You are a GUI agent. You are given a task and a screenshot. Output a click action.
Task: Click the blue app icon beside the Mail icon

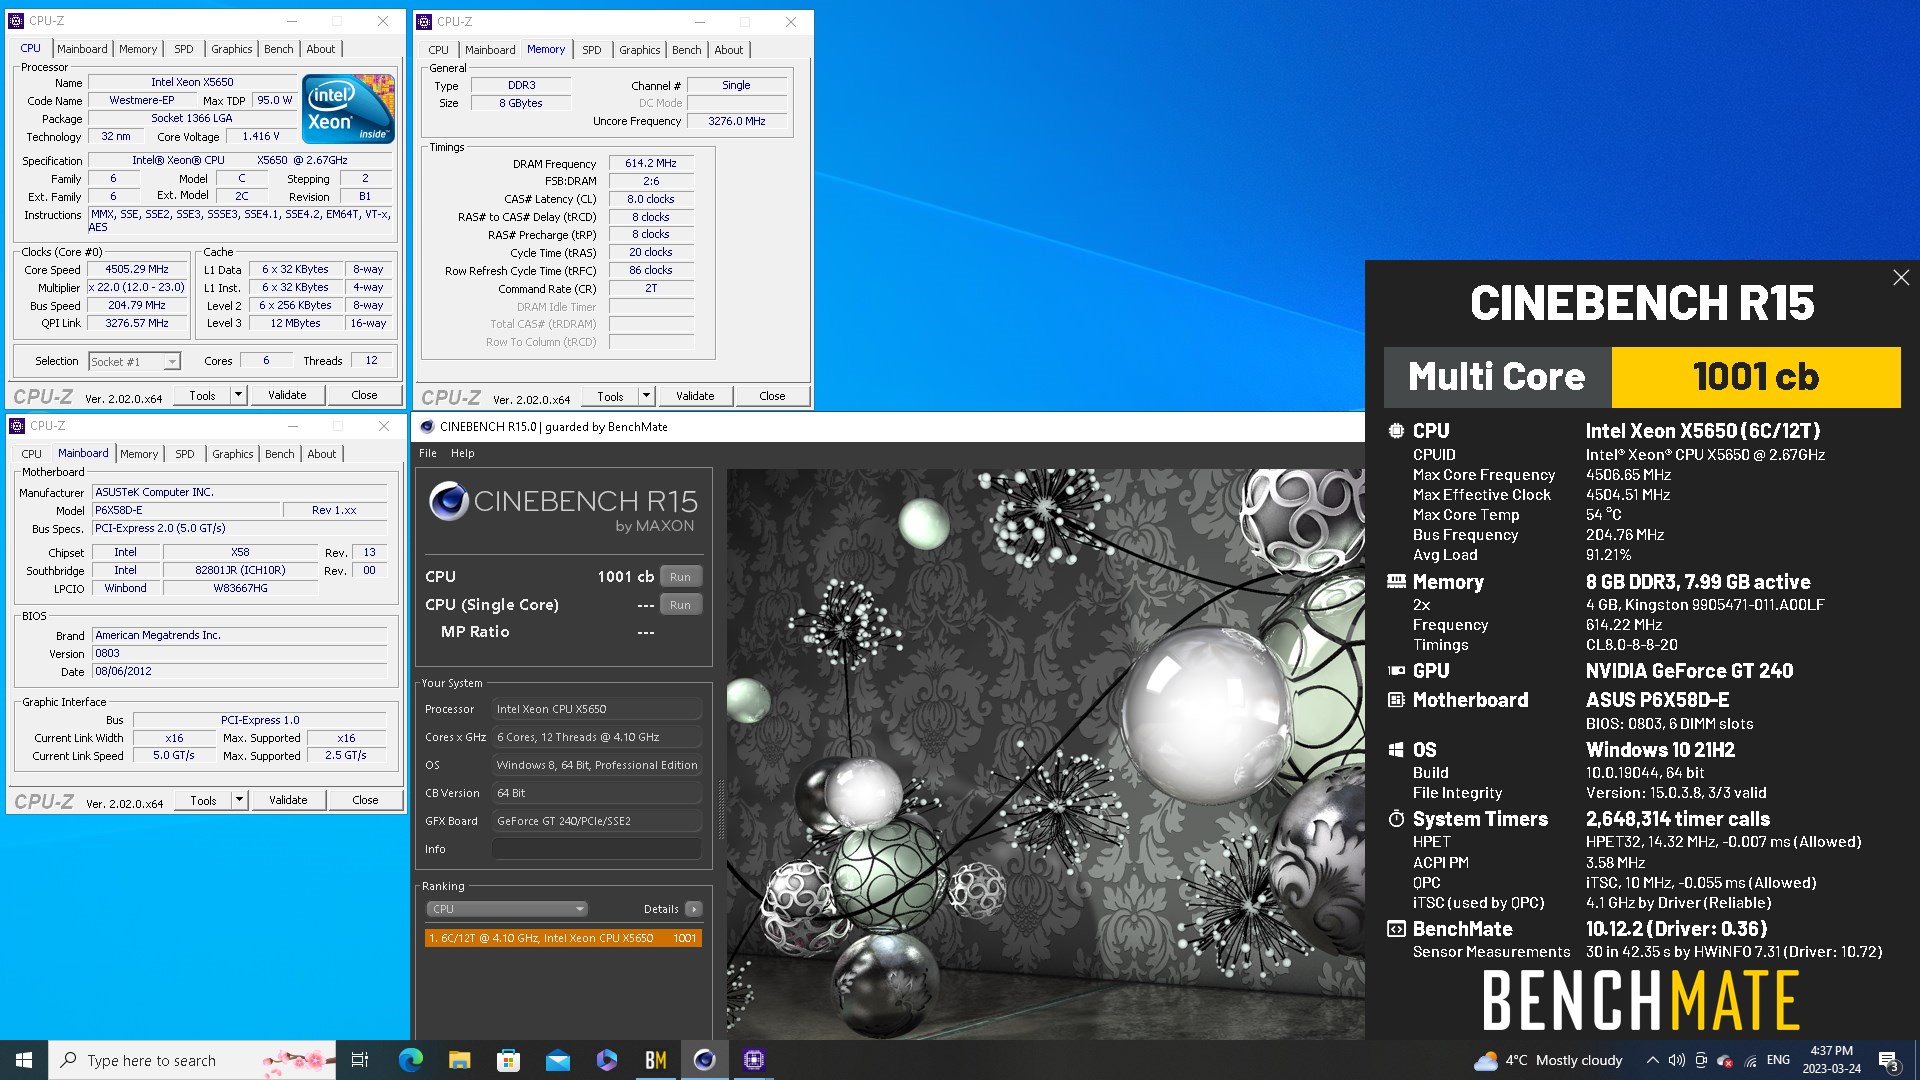[606, 1060]
